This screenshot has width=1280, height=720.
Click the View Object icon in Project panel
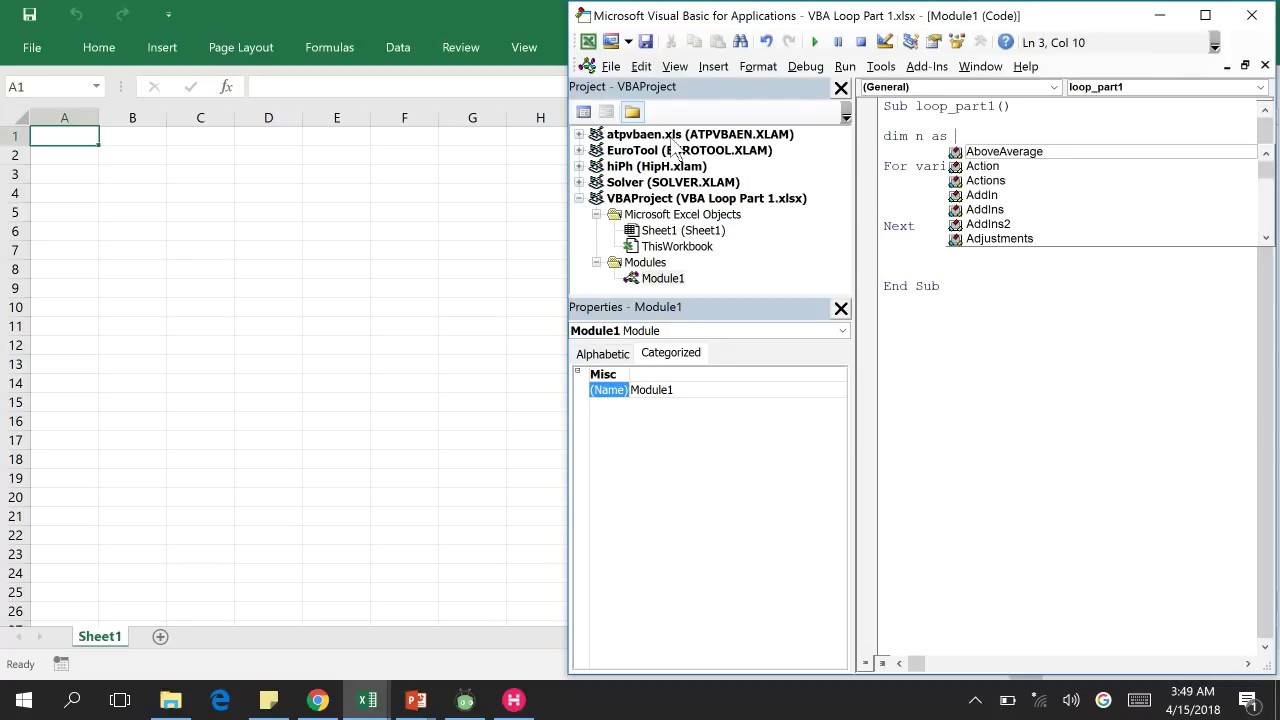point(607,112)
